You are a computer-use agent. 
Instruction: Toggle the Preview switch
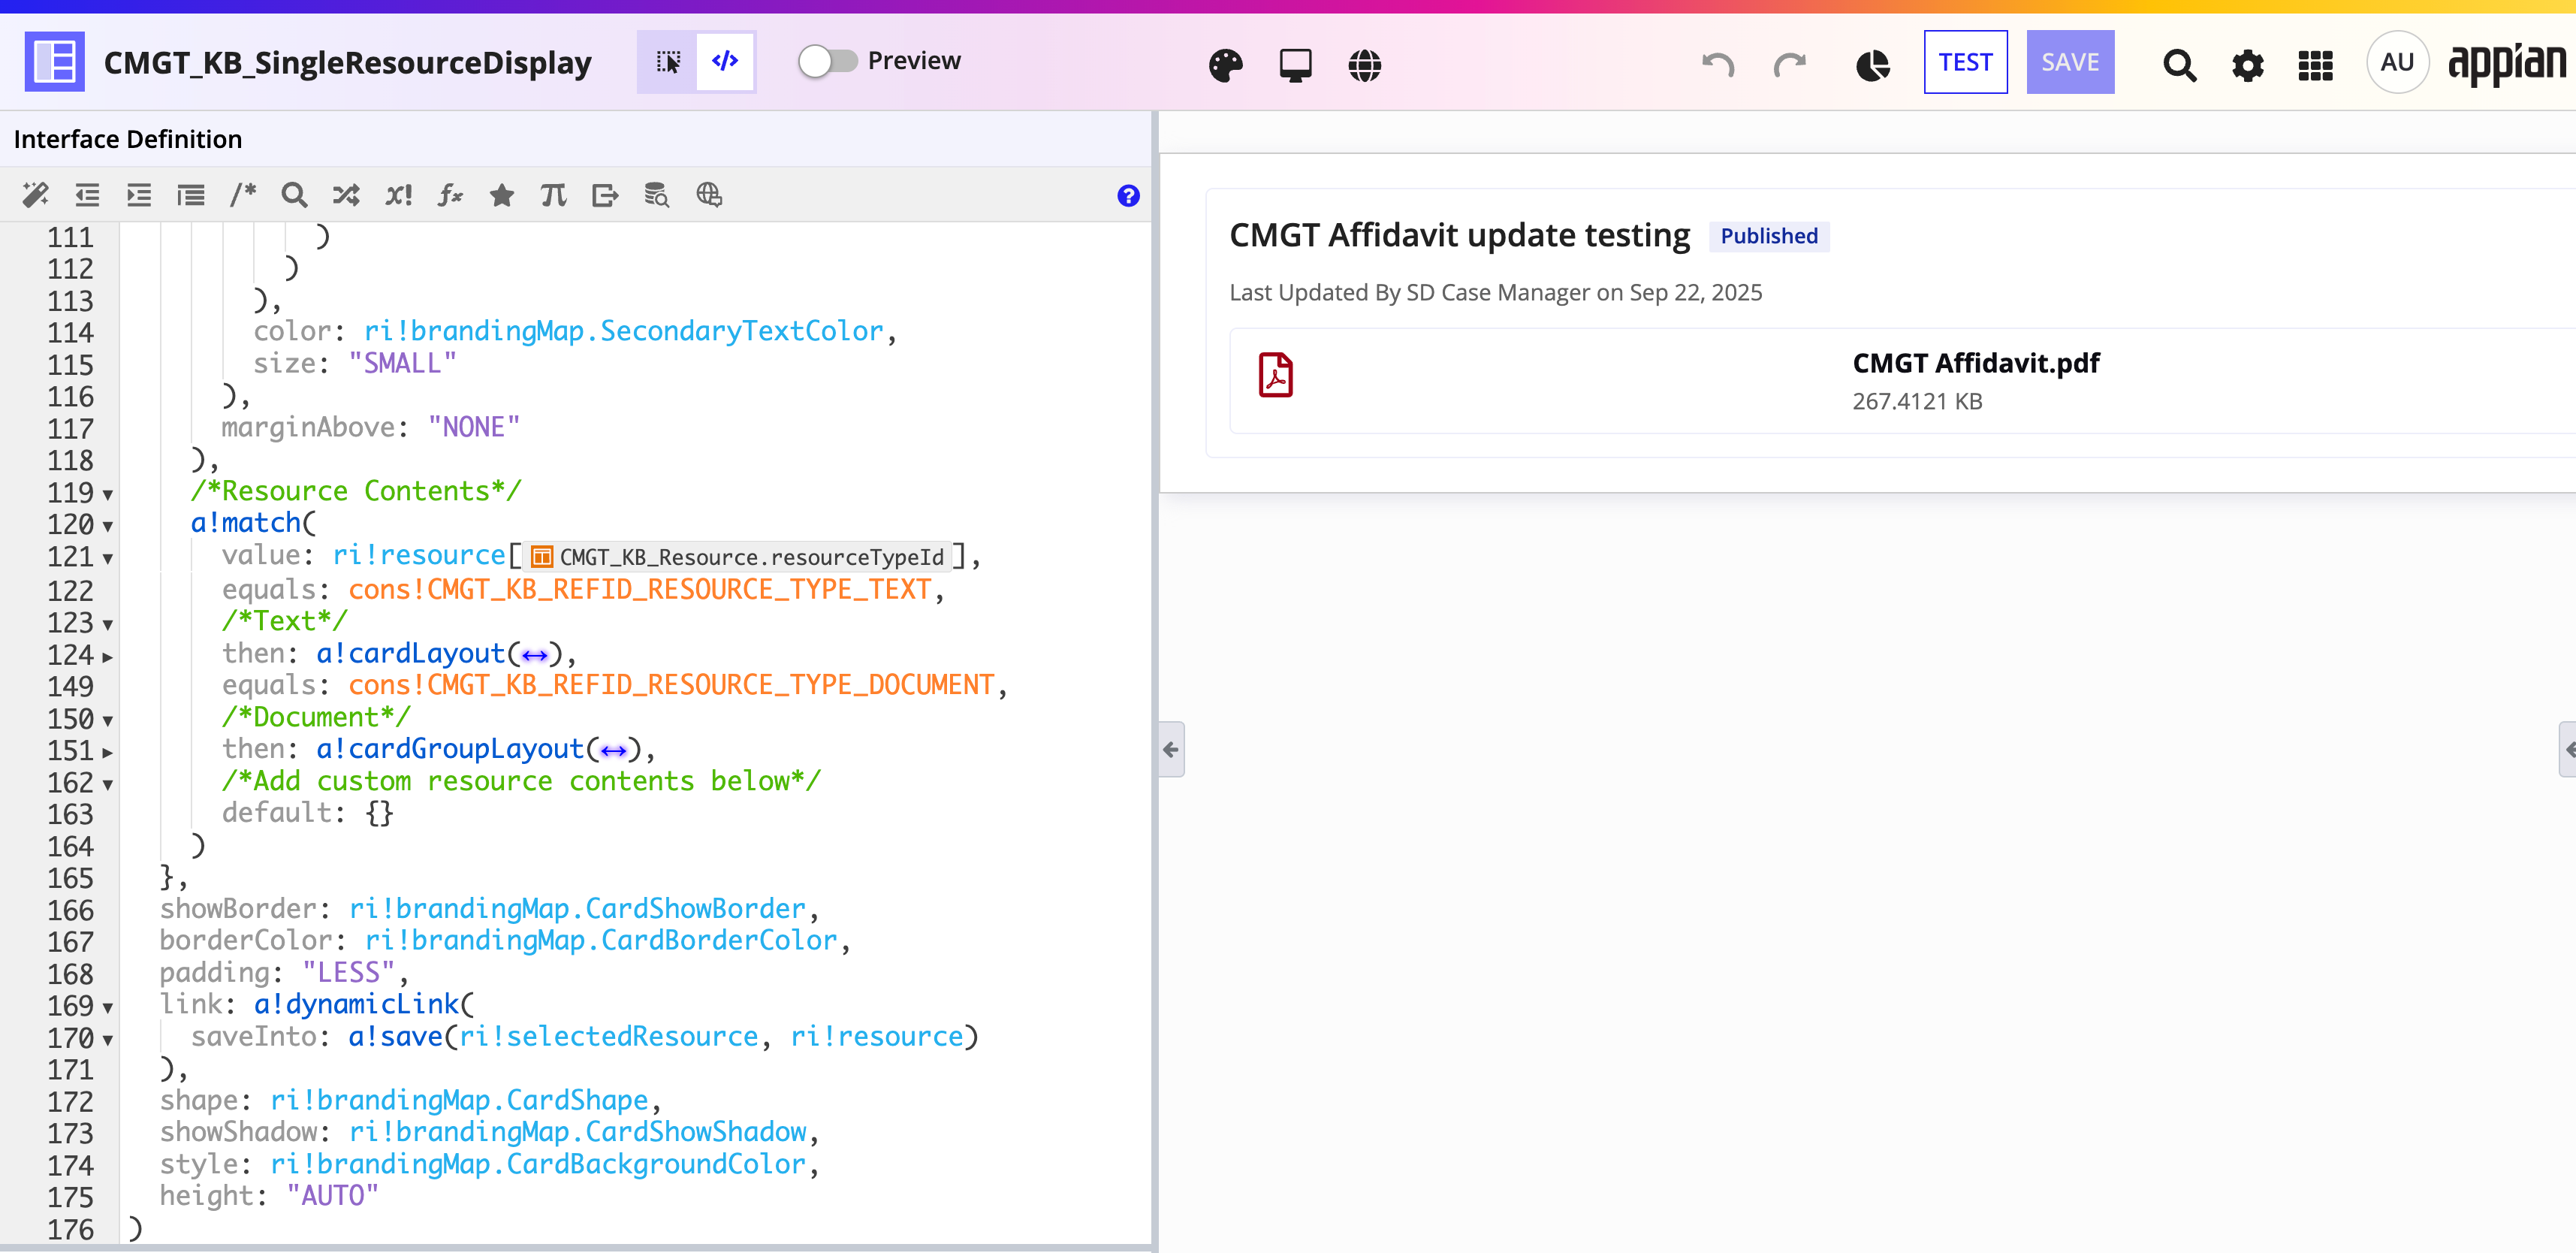pyautogui.click(x=828, y=61)
